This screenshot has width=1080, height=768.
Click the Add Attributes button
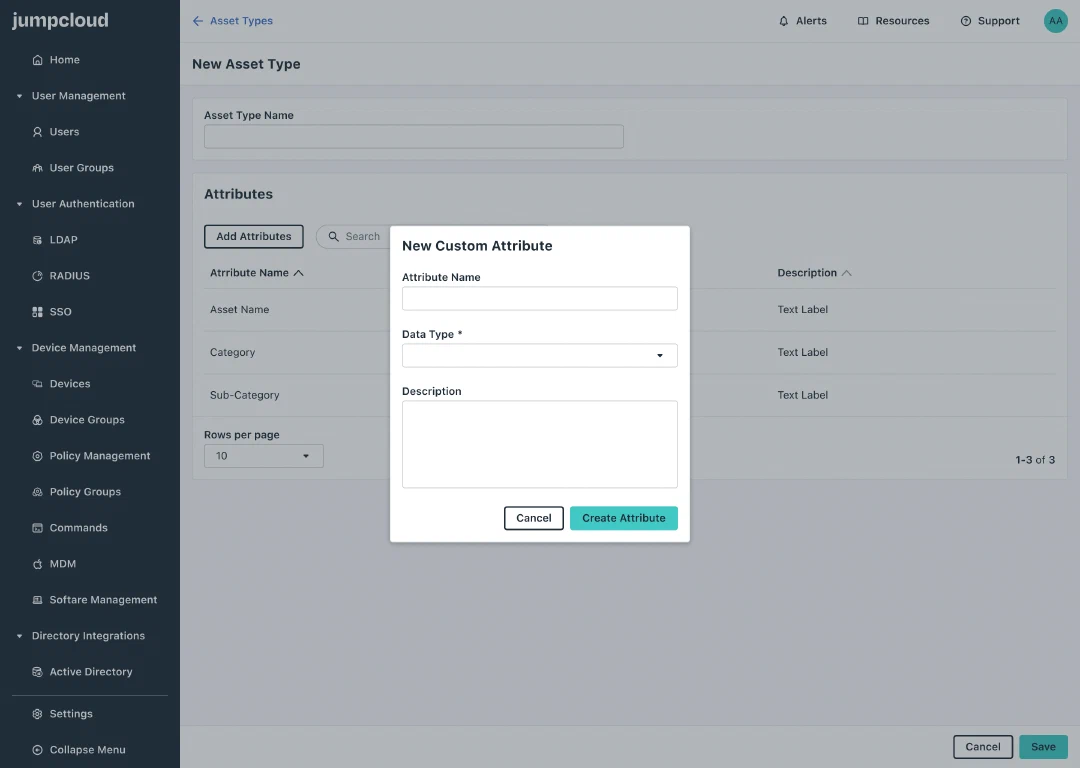(253, 236)
